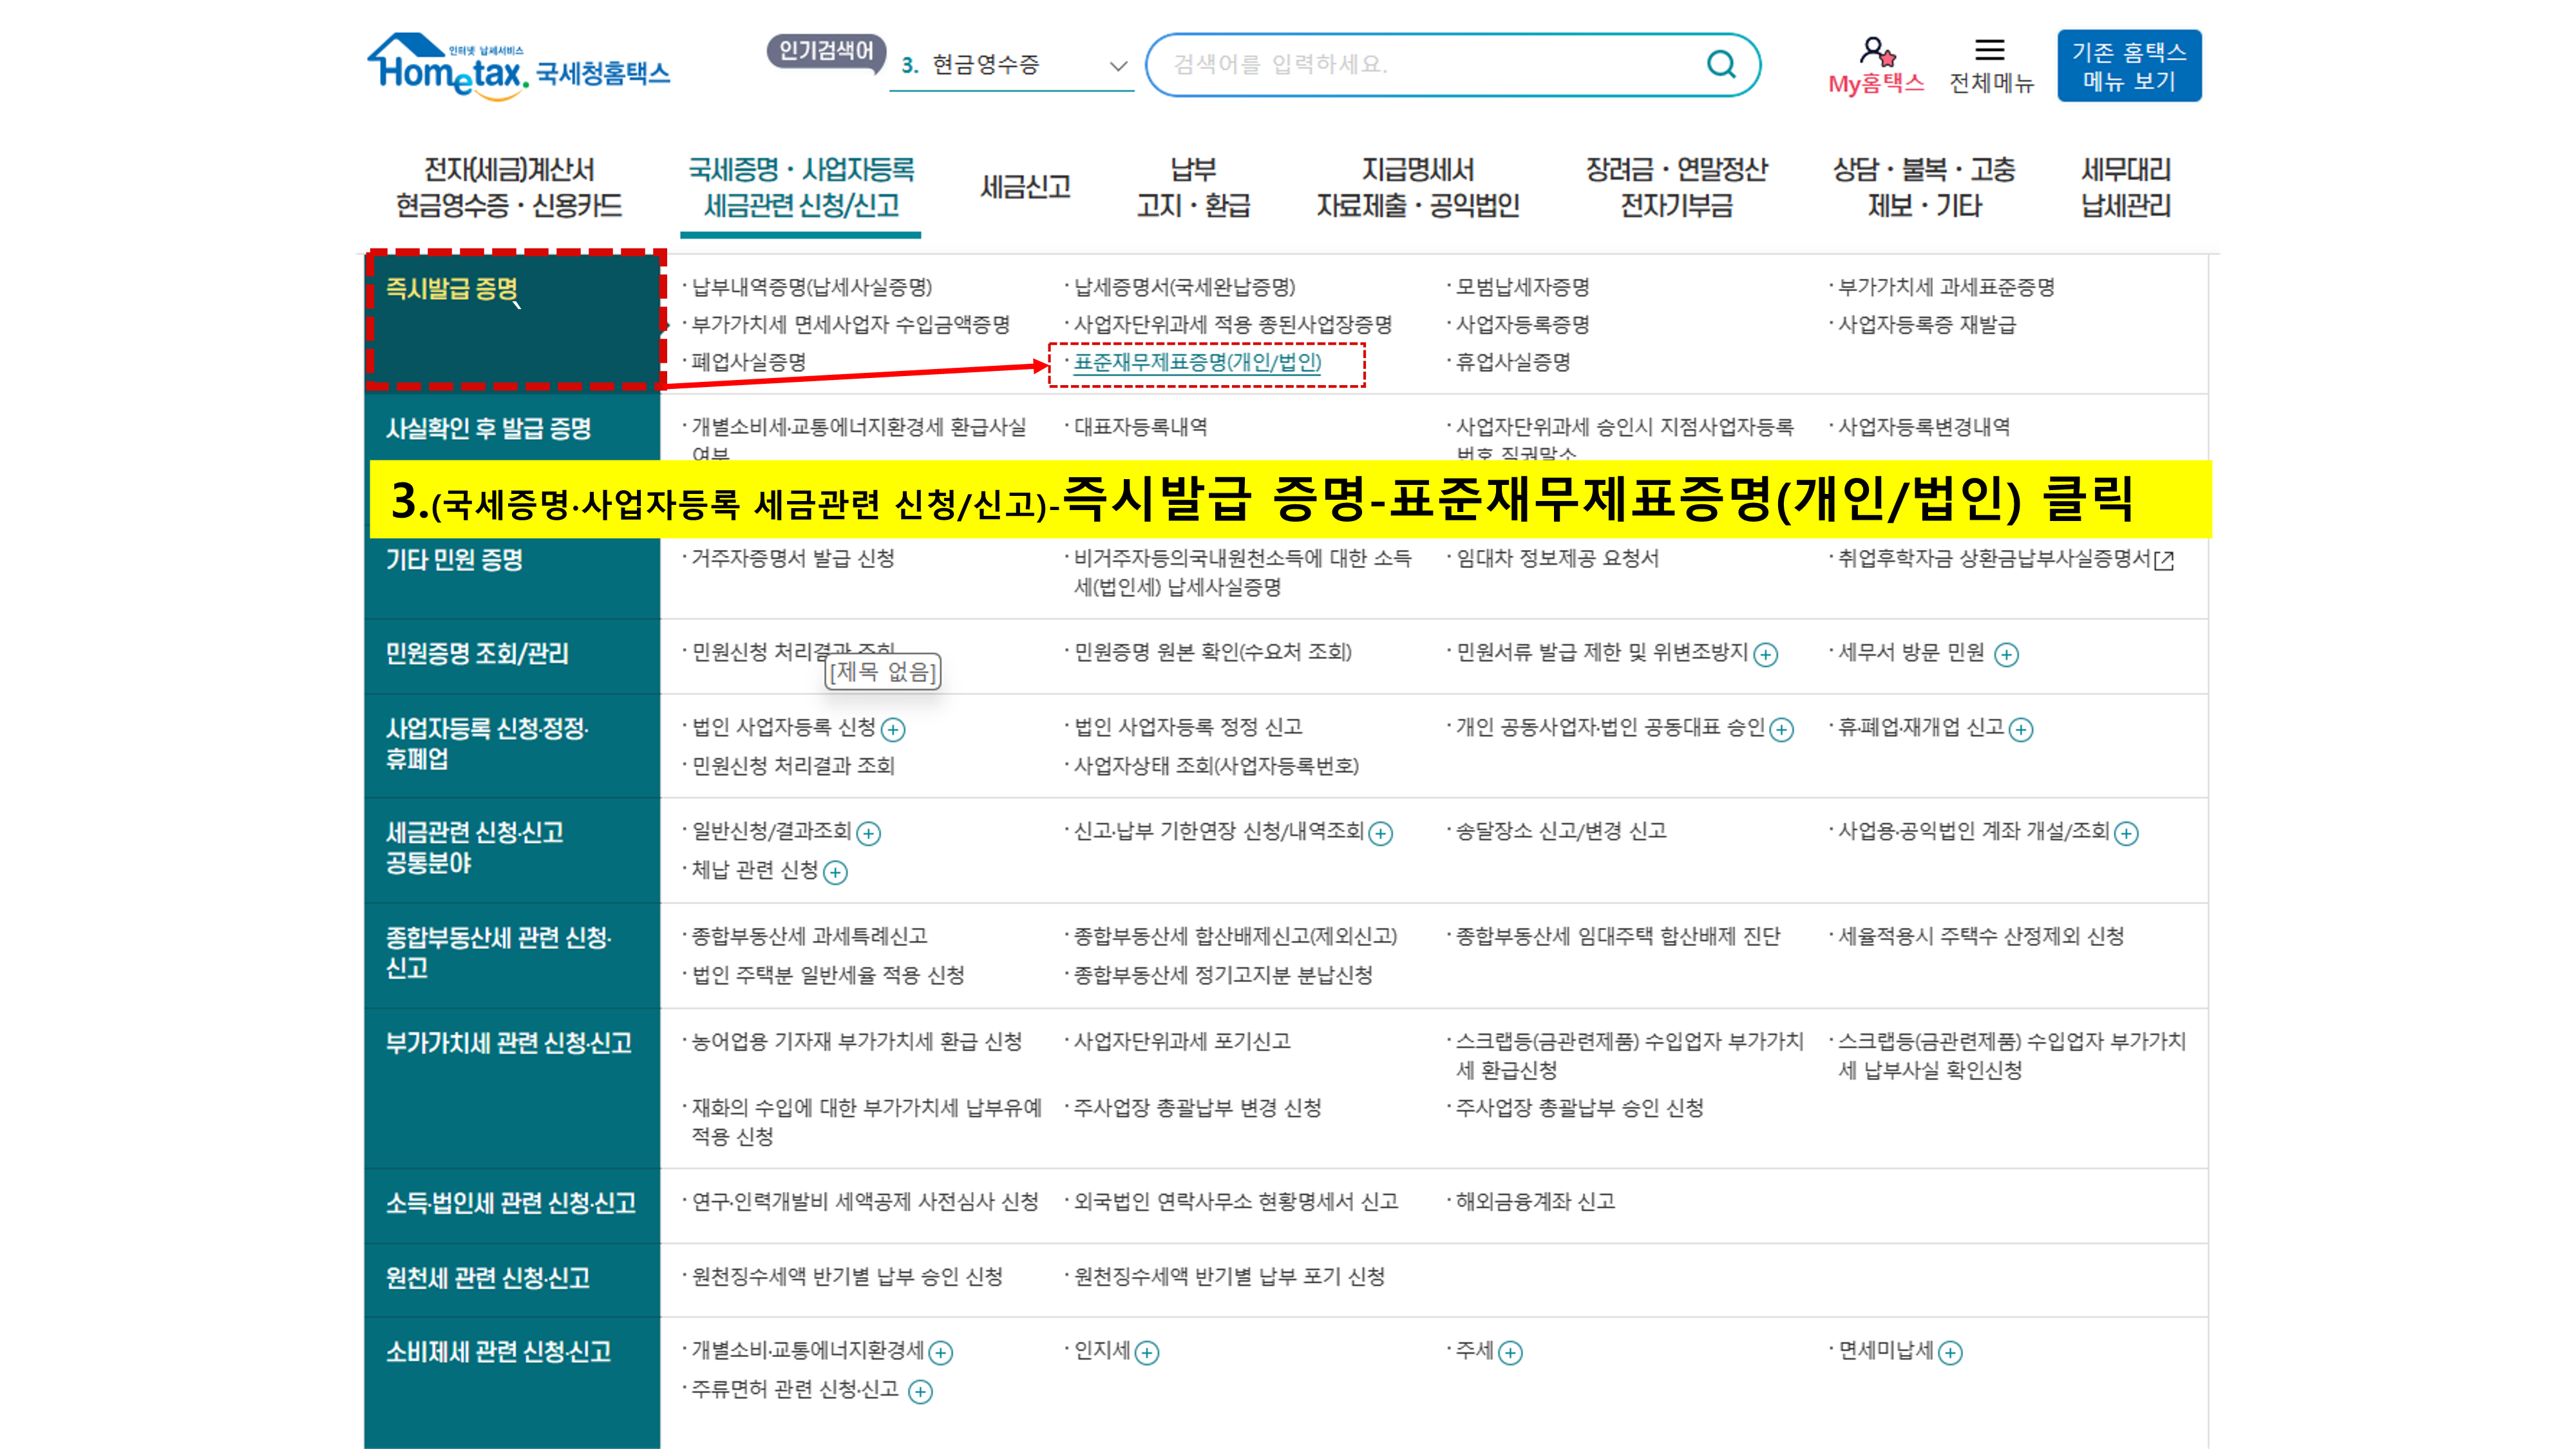The image size is (2576, 1449).
Task: Select 즉시발급 증명 sidebar category
Action: (x=452, y=289)
